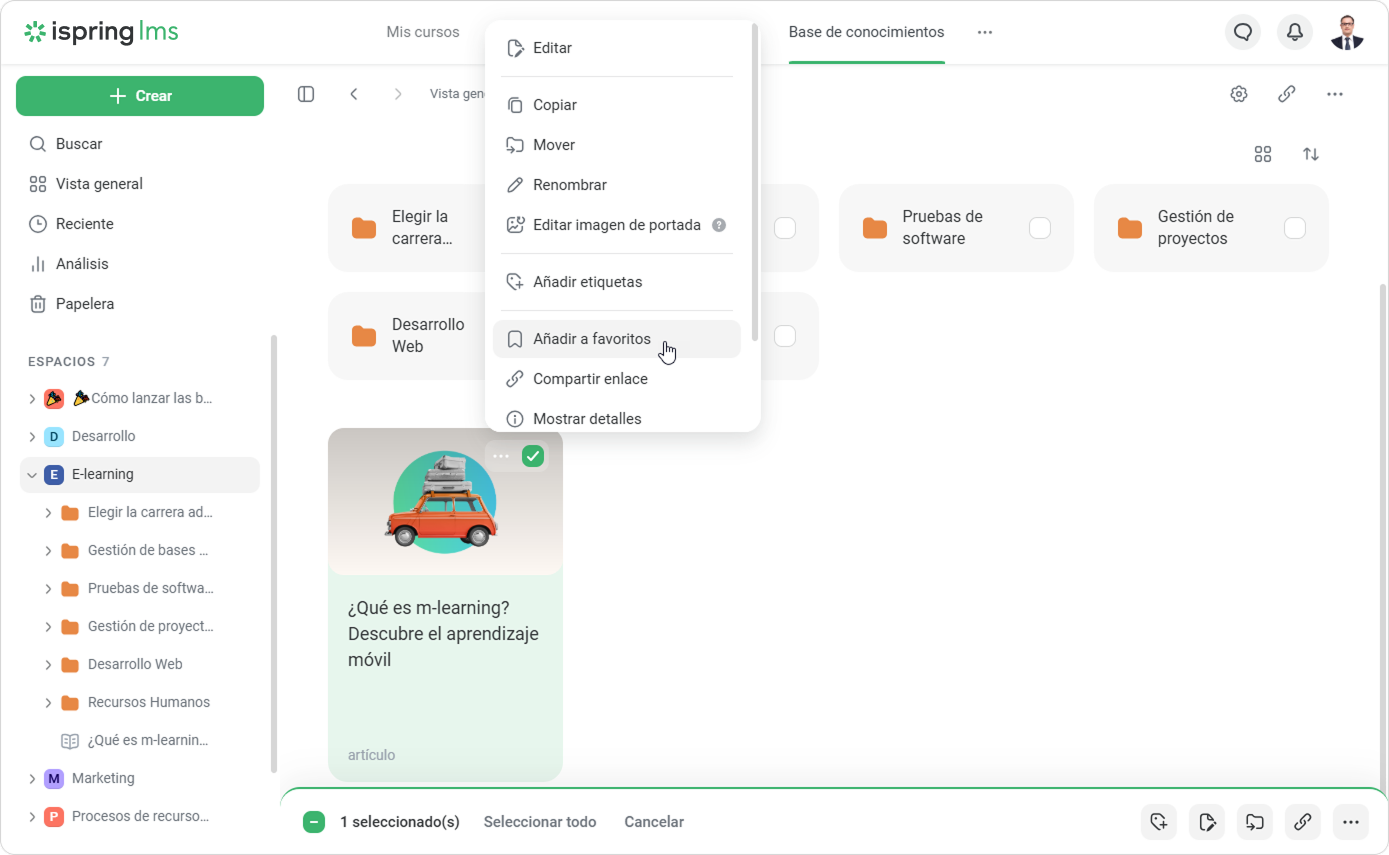Image resolution: width=1389 pixels, height=855 pixels.
Task: Toggle the sidebar panel icon
Action: pos(306,94)
